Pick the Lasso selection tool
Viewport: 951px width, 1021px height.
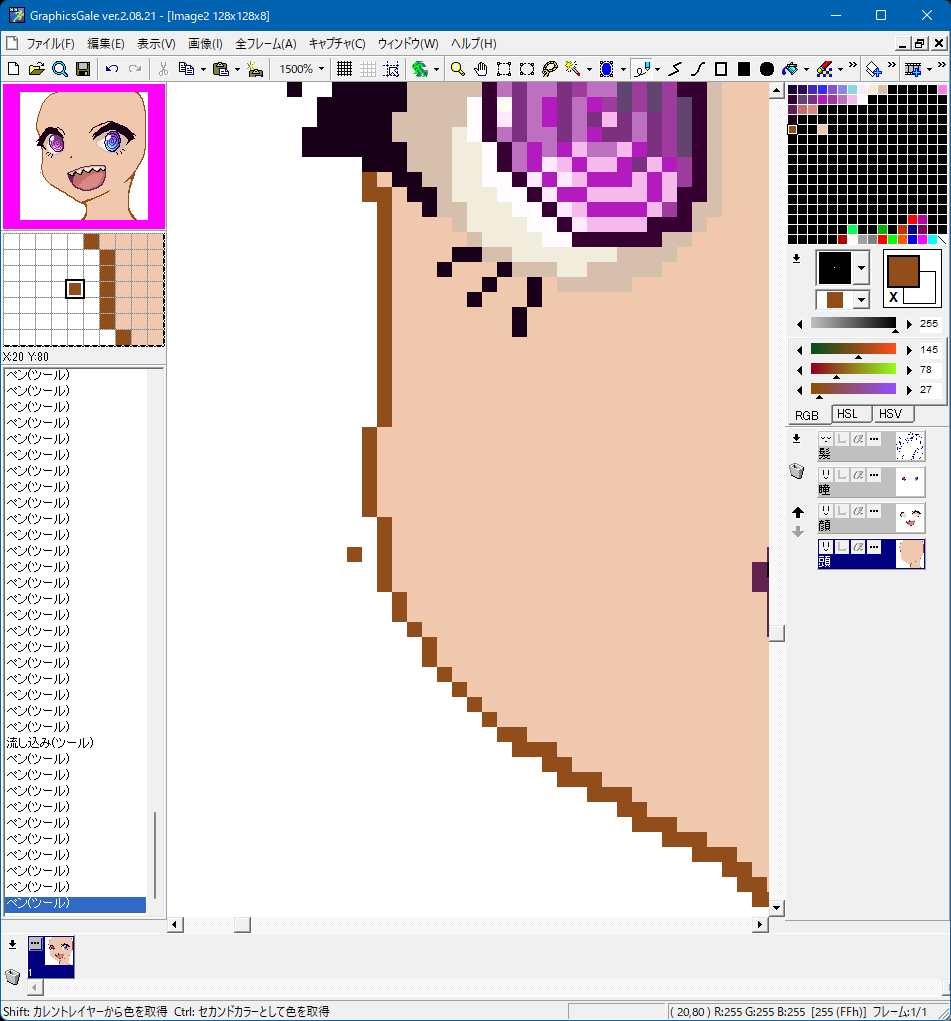(x=549, y=69)
